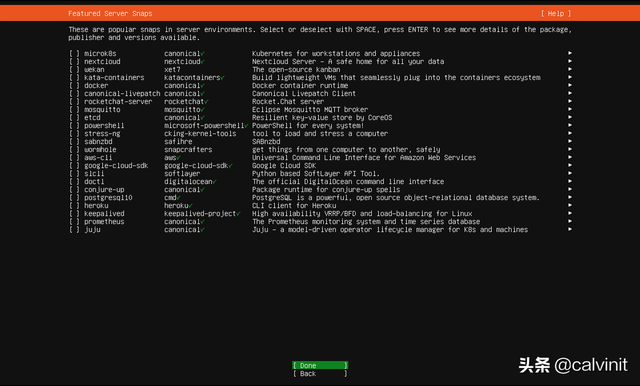Toggle the aws-cli checkbox

click(x=74, y=158)
